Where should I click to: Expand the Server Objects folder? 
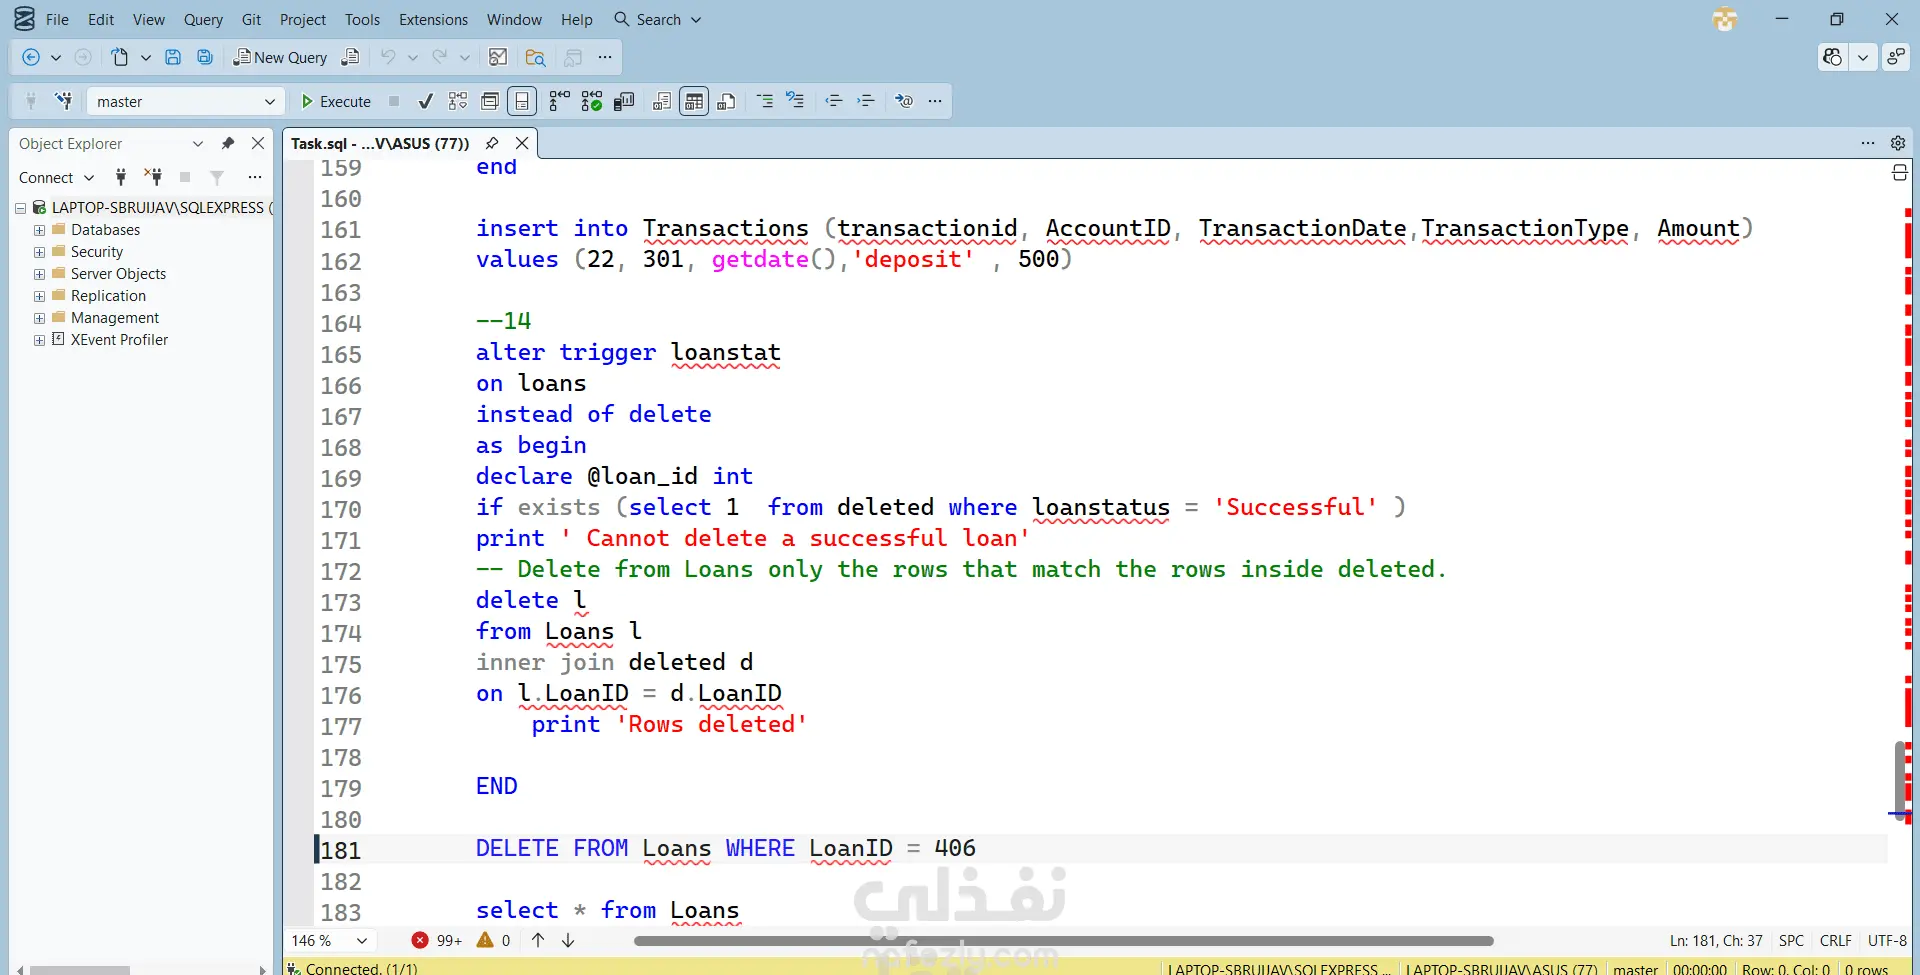point(39,274)
